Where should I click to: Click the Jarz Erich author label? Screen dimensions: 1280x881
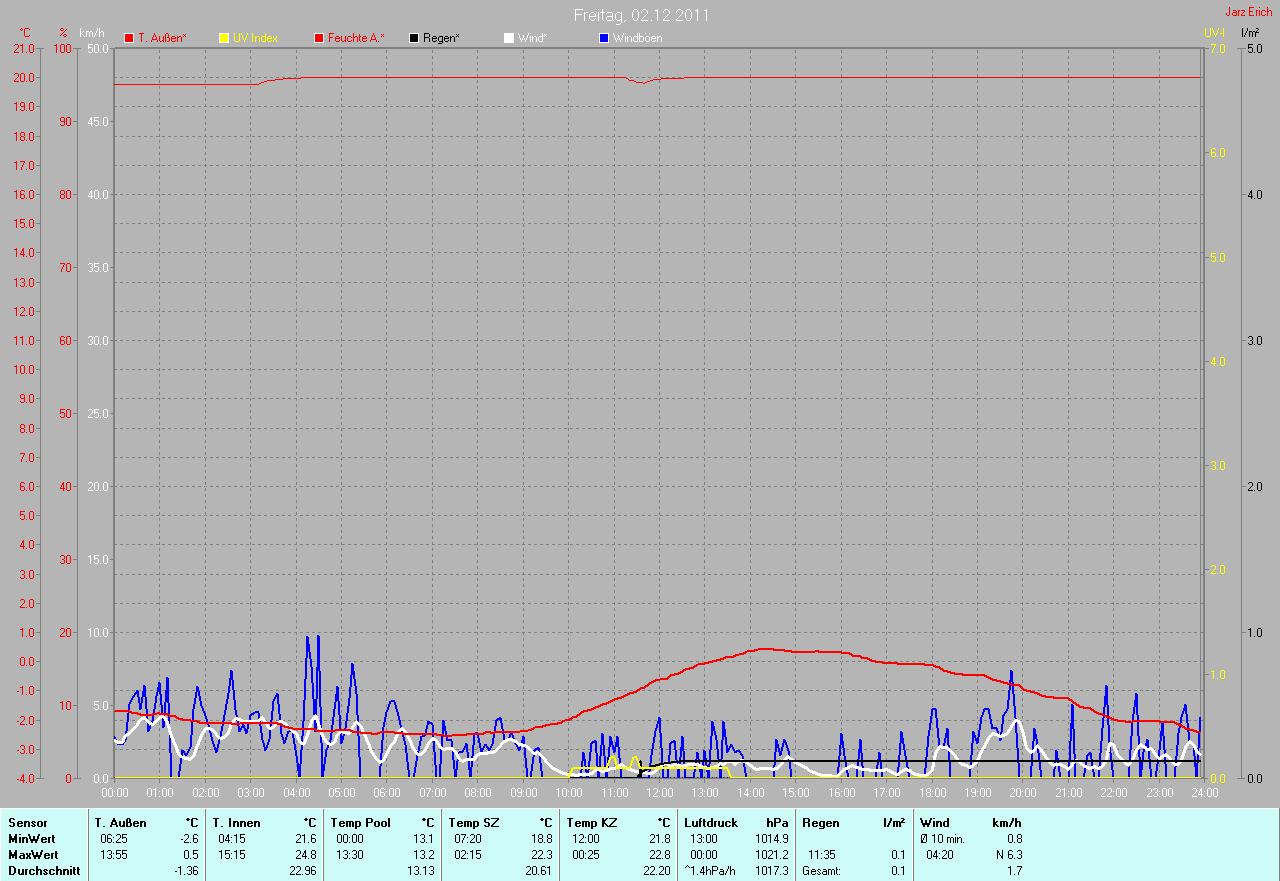pos(1248,12)
